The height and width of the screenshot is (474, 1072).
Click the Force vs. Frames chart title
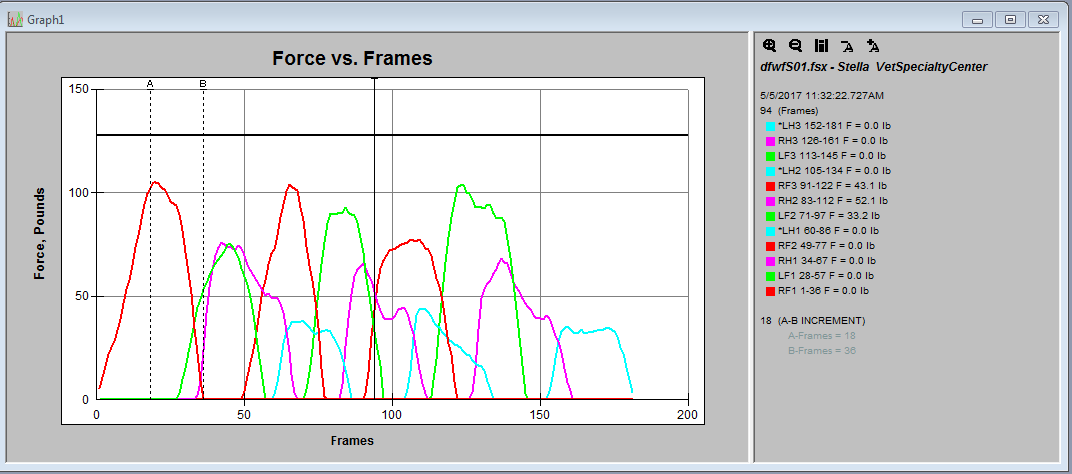(x=352, y=59)
